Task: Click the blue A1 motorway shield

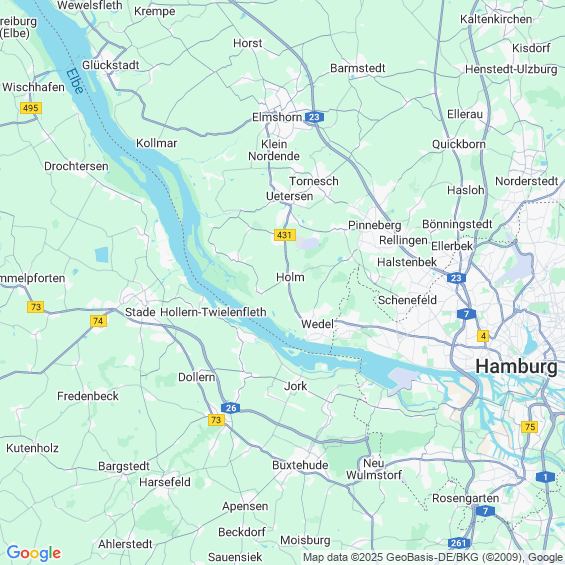Action: [545, 477]
